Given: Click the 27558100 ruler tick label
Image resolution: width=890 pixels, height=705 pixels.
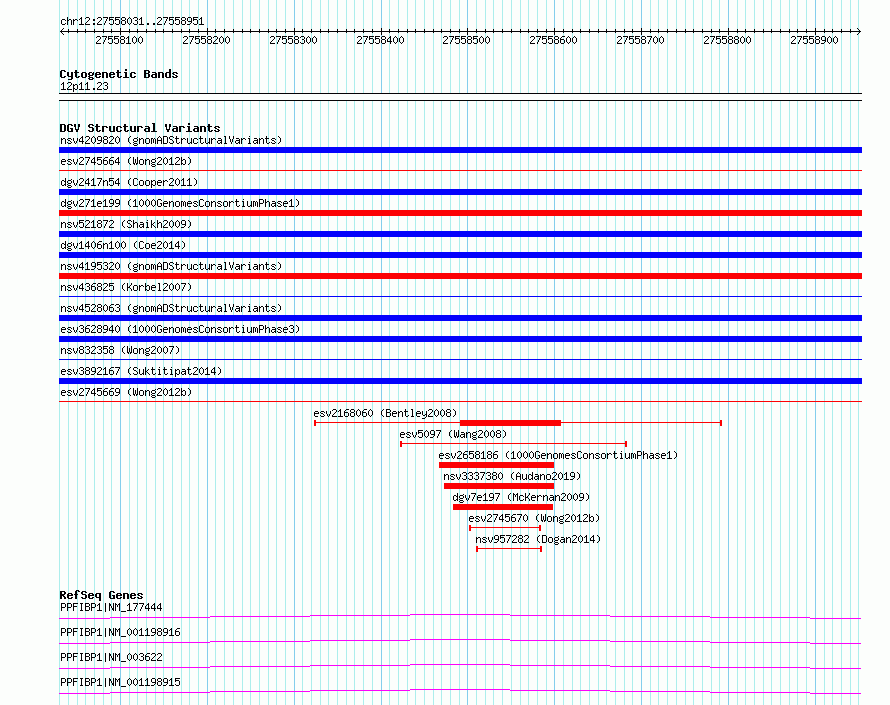Looking at the screenshot, I should 119,40.
